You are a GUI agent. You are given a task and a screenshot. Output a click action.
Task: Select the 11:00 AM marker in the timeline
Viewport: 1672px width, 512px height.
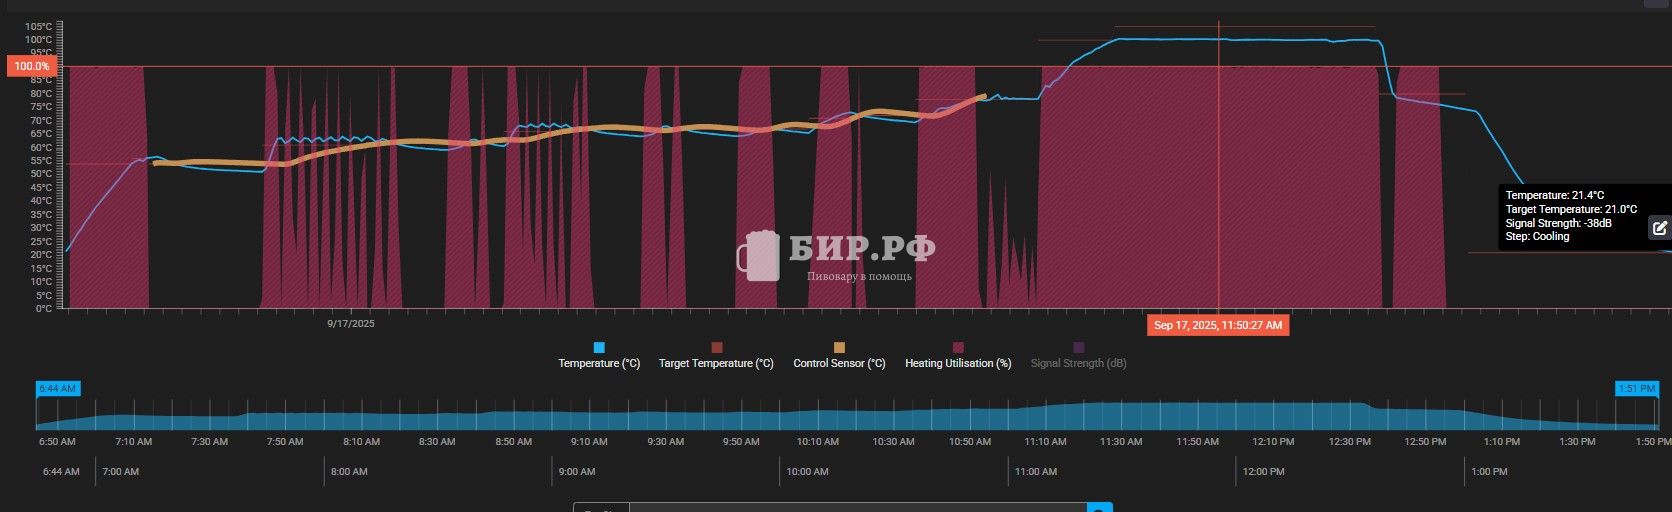[1035, 471]
